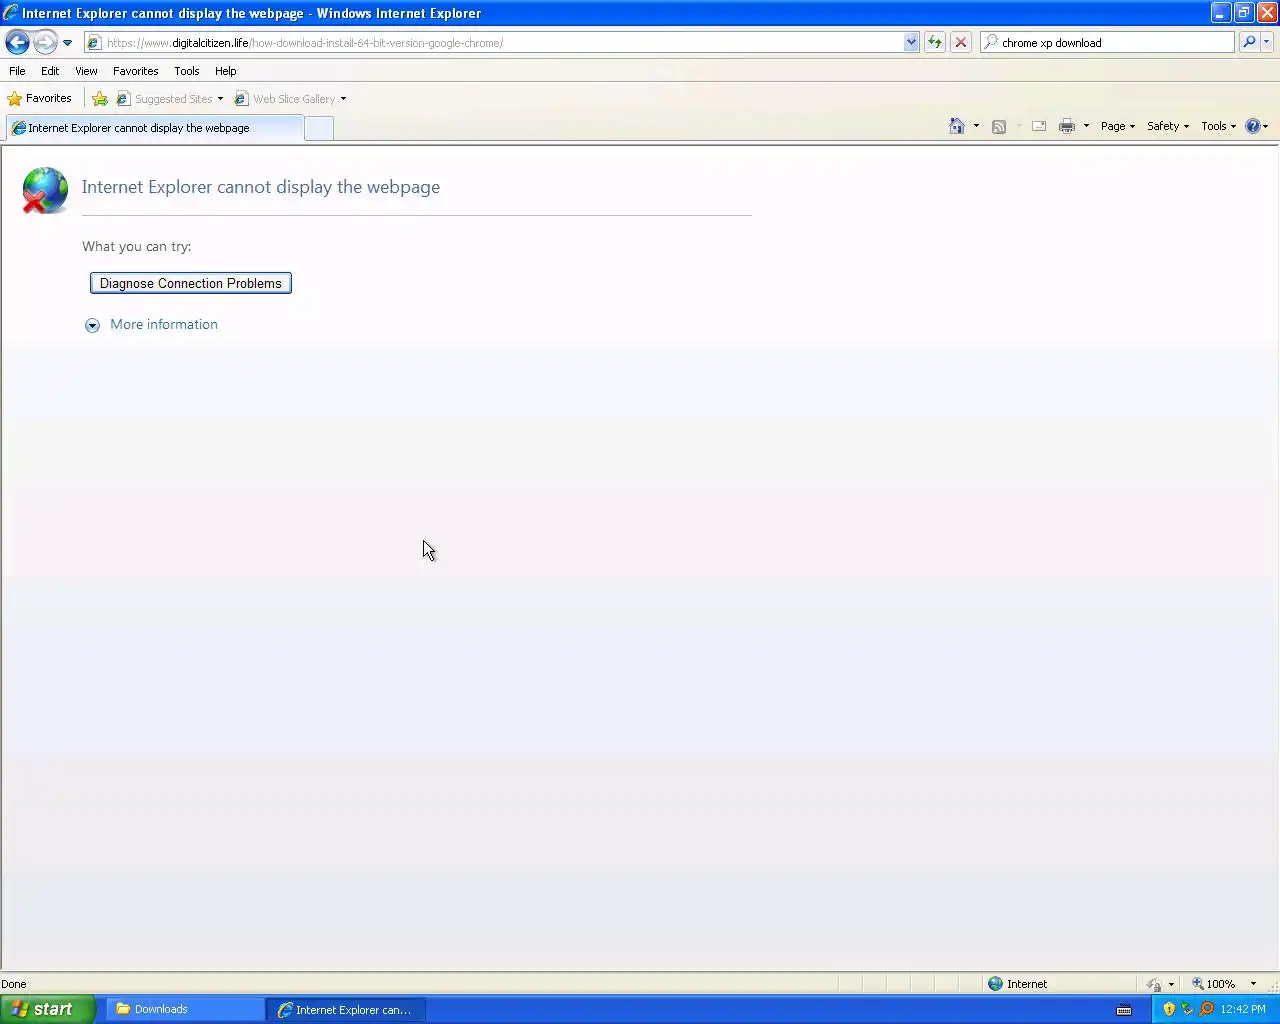Open the Tools command bar menu

pyautogui.click(x=1218, y=126)
